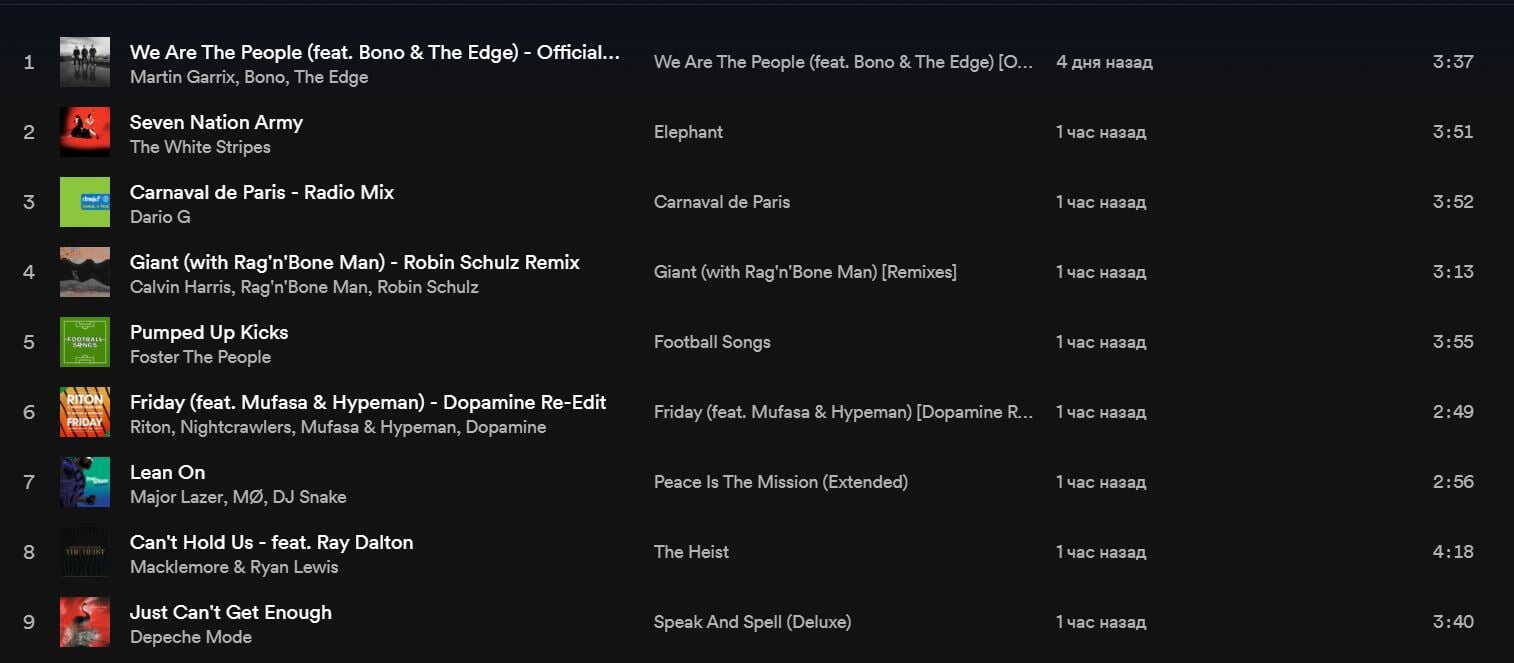This screenshot has width=1514, height=663.
Task: Open Speak And Spell (Deluxe) album
Action: pyautogui.click(x=752, y=622)
